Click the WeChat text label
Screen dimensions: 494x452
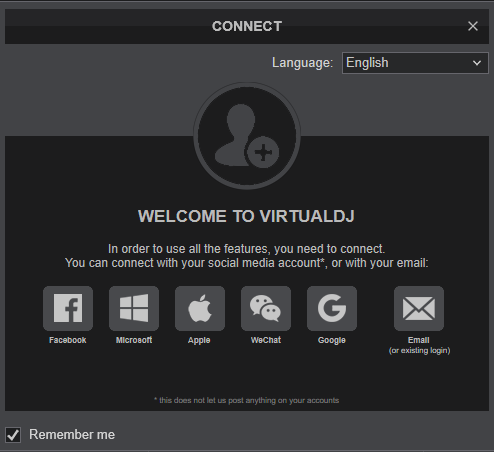266,340
